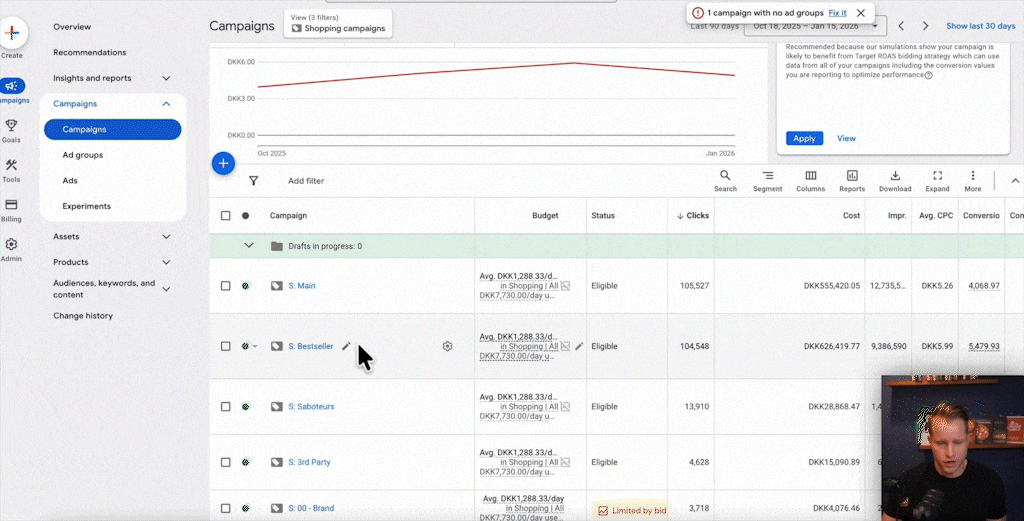Click the Fix it link in notification
This screenshot has height=521, width=1024.
tap(837, 13)
